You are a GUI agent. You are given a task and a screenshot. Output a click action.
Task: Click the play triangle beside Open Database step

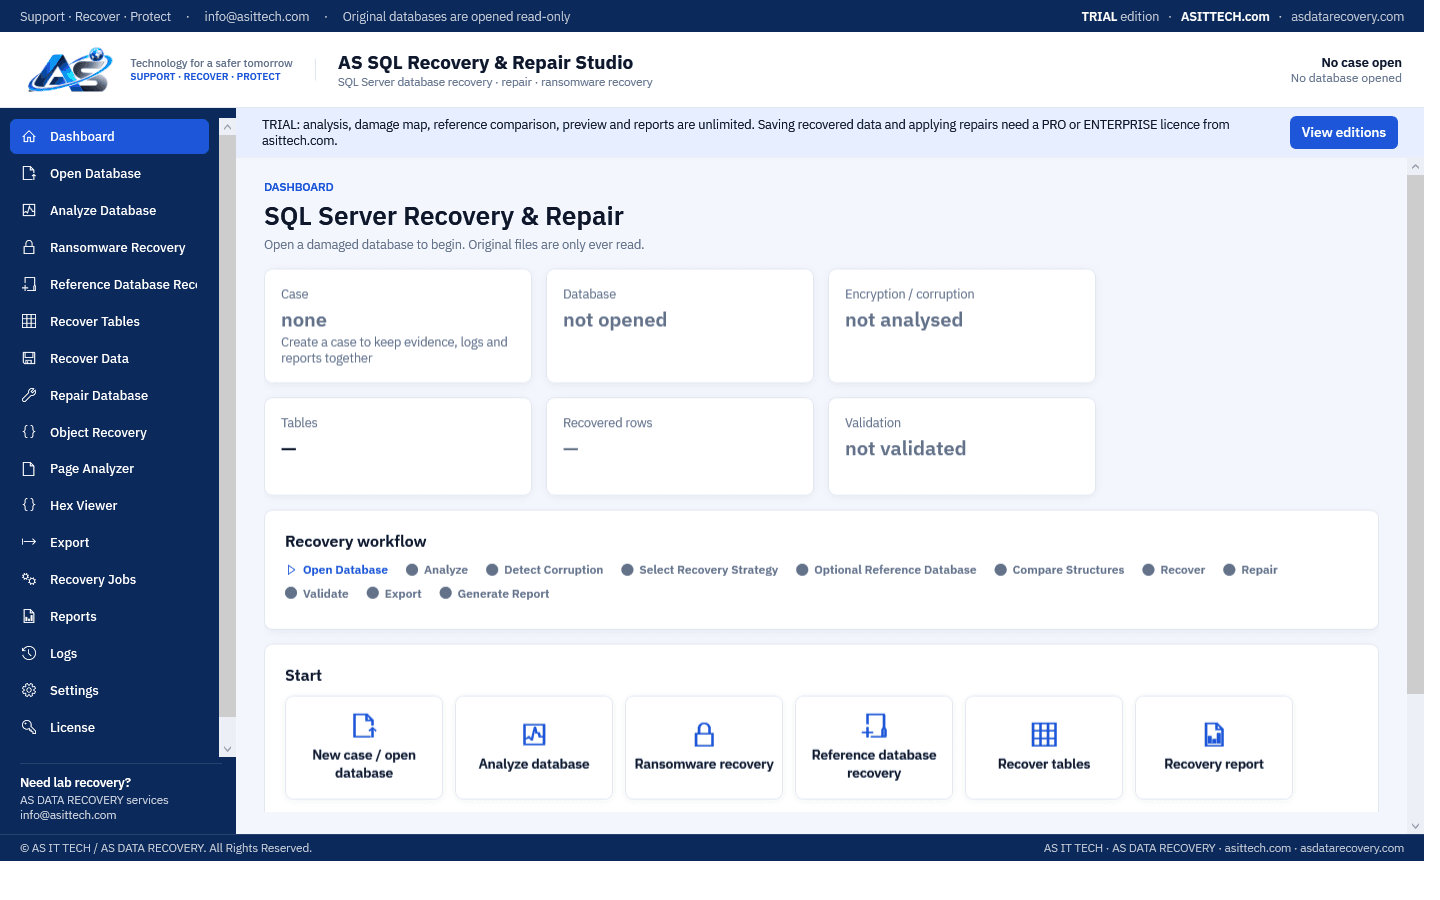[x=291, y=570]
